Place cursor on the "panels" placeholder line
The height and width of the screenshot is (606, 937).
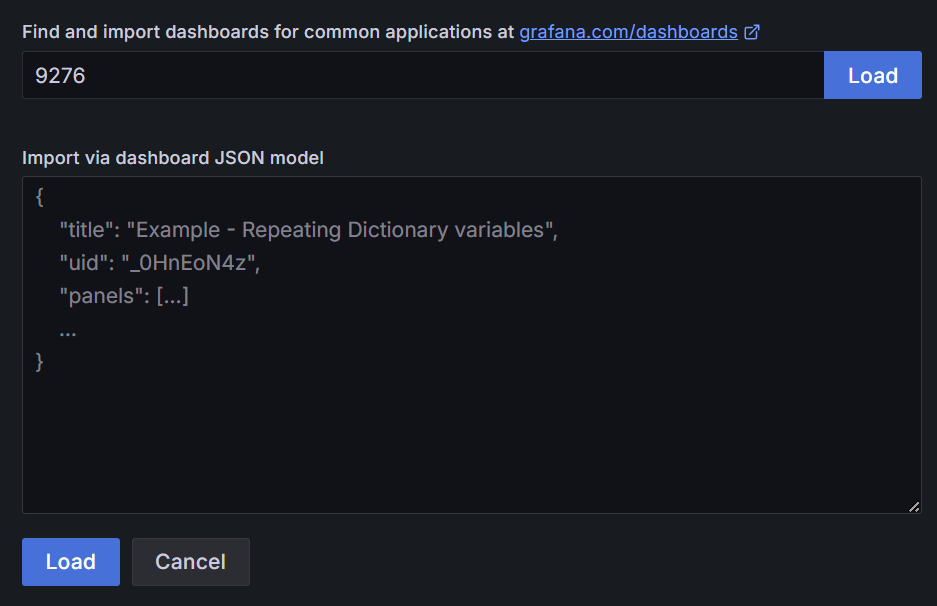pyautogui.click(x=124, y=296)
